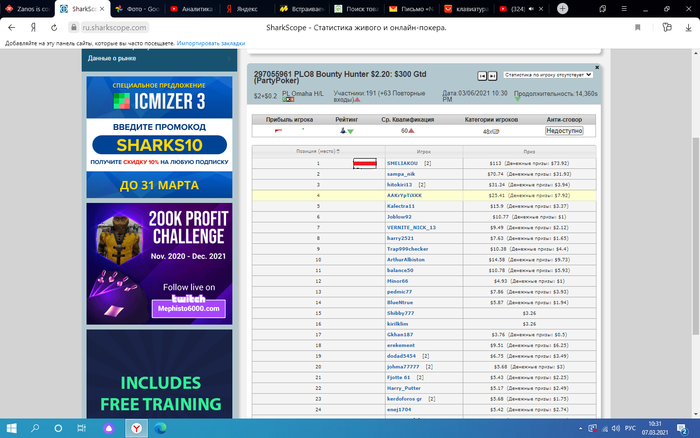This screenshot has width=700, height=438.
Task: Open the notification center
Action: pos(682,429)
